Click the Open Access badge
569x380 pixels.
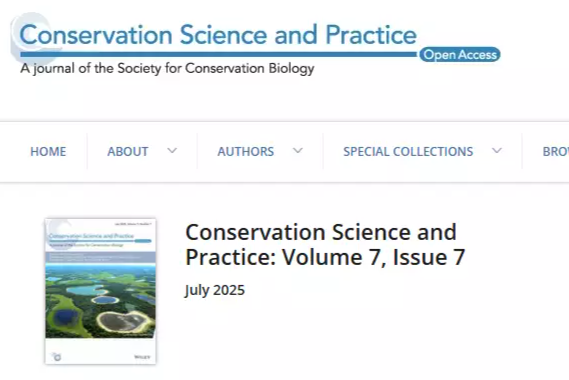(460, 54)
